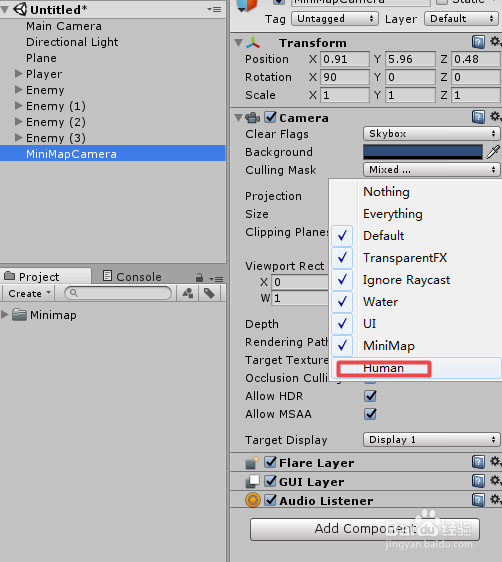Select MiniMapCamera in the Hierarchy

click(113, 154)
